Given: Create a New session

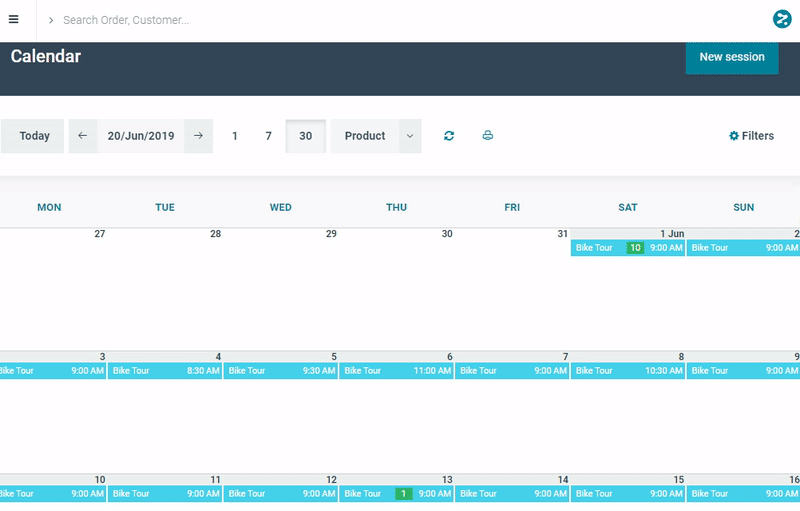Looking at the screenshot, I should tap(732, 57).
